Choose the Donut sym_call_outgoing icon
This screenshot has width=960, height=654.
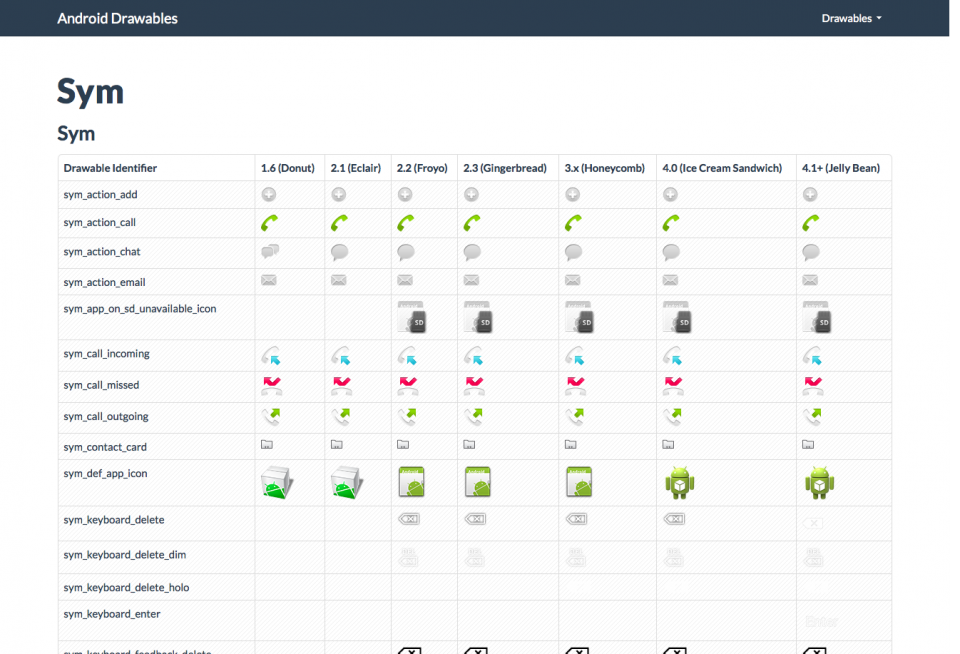click(x=271, y=417)
